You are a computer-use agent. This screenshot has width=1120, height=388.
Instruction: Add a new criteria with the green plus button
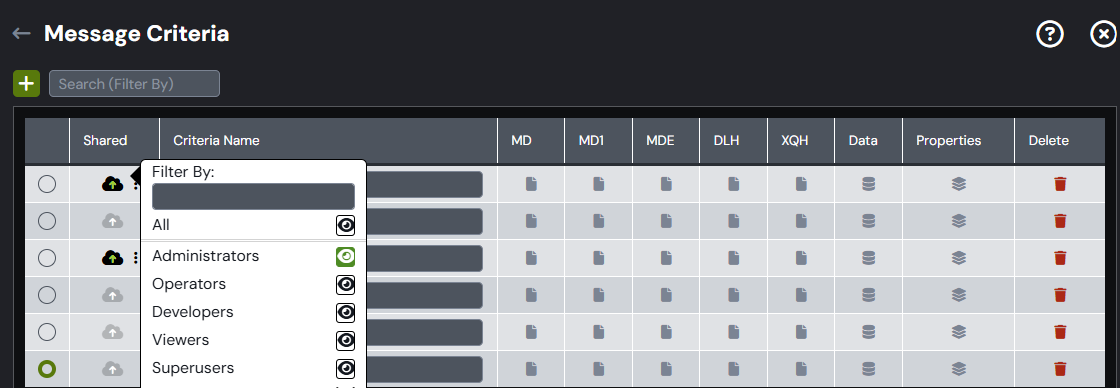26,84
